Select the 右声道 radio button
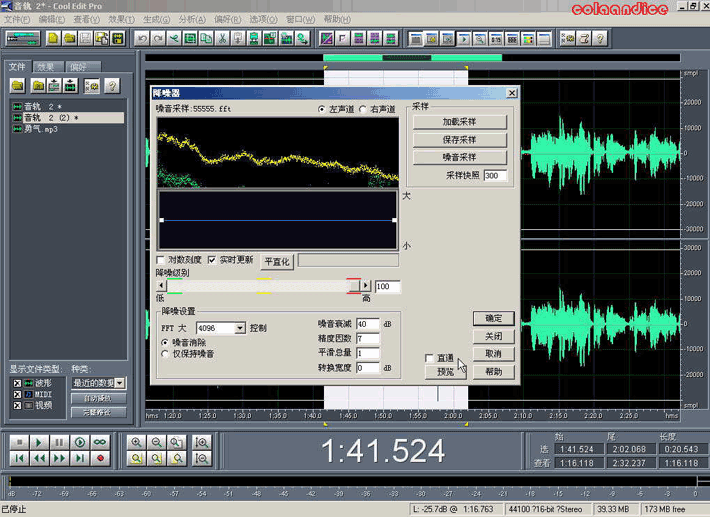 pyautogui.click(x=363, y=109)
